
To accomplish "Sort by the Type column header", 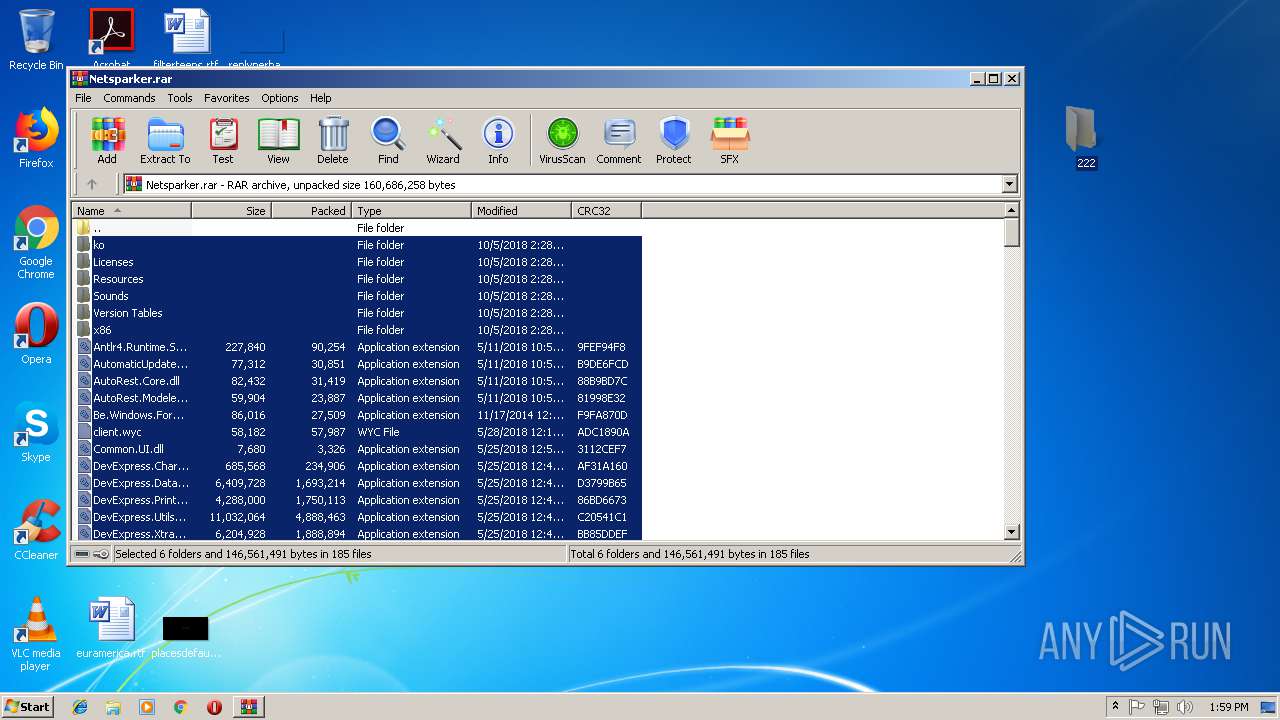I will (412, 211).
